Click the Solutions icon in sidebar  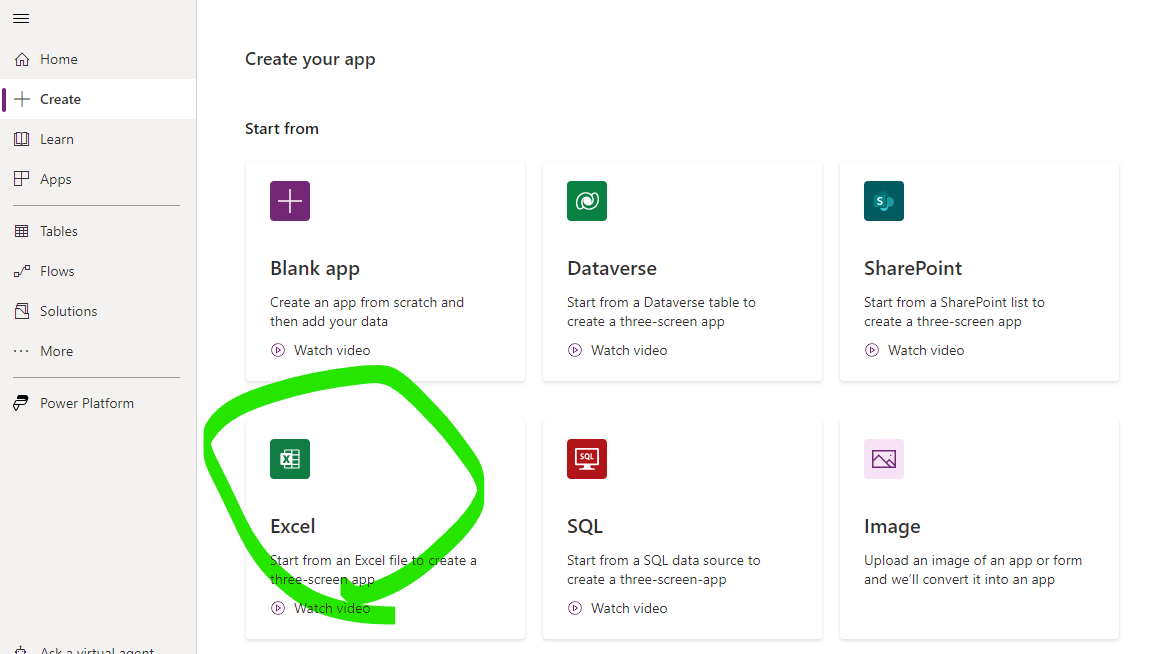[x=22, y=311]
